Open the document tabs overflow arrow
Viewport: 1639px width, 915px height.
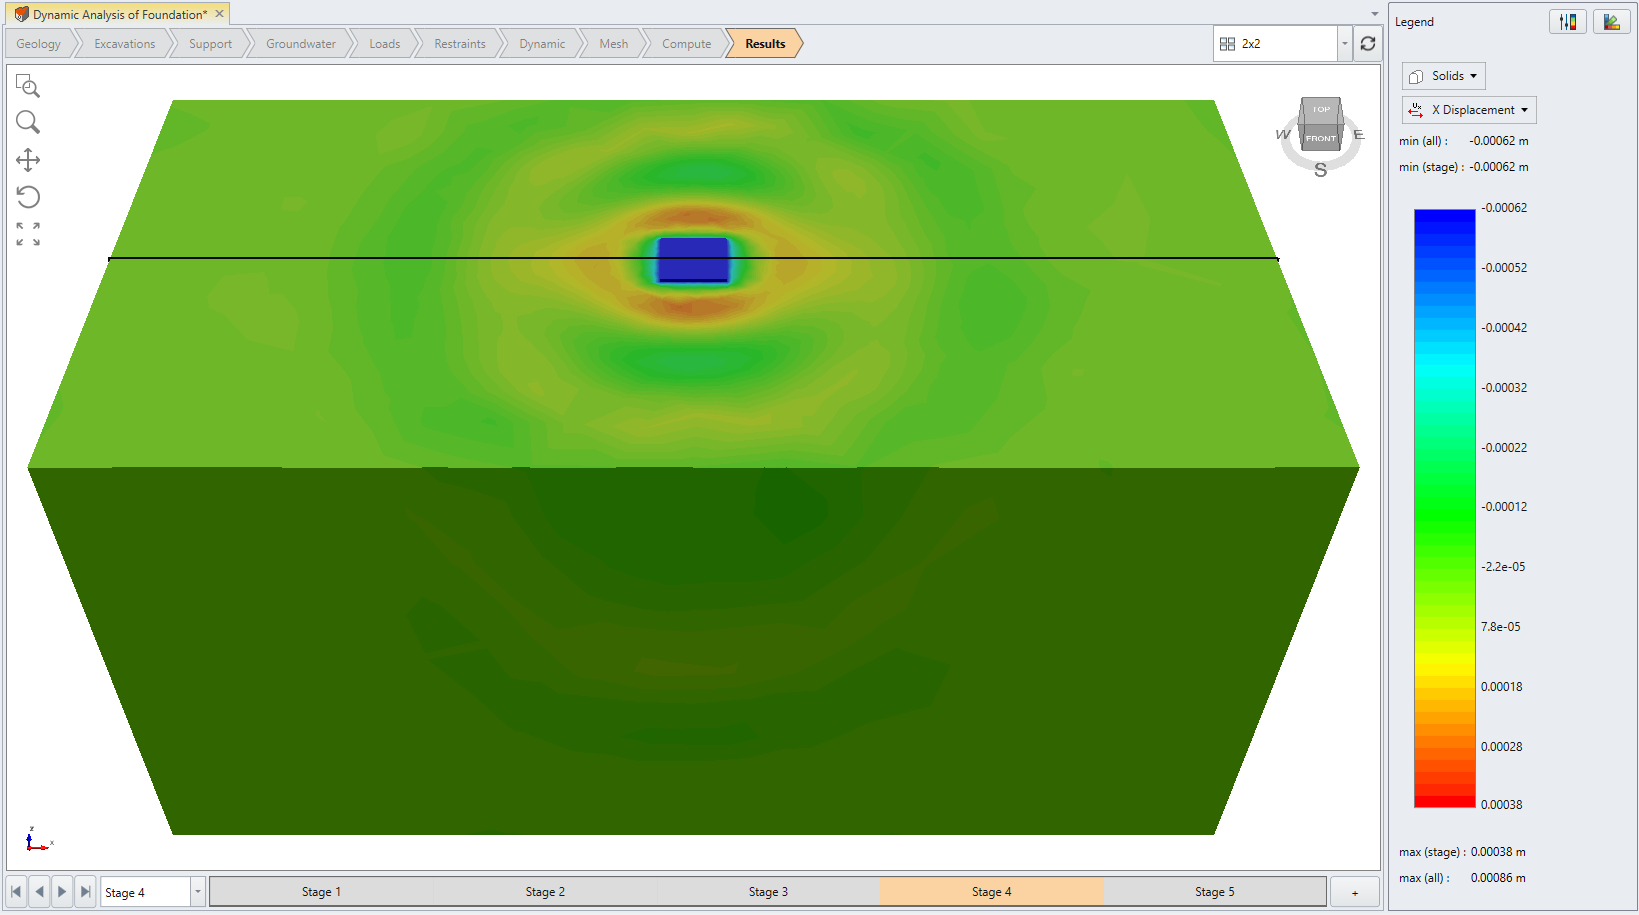click(x=1375, y=14)
